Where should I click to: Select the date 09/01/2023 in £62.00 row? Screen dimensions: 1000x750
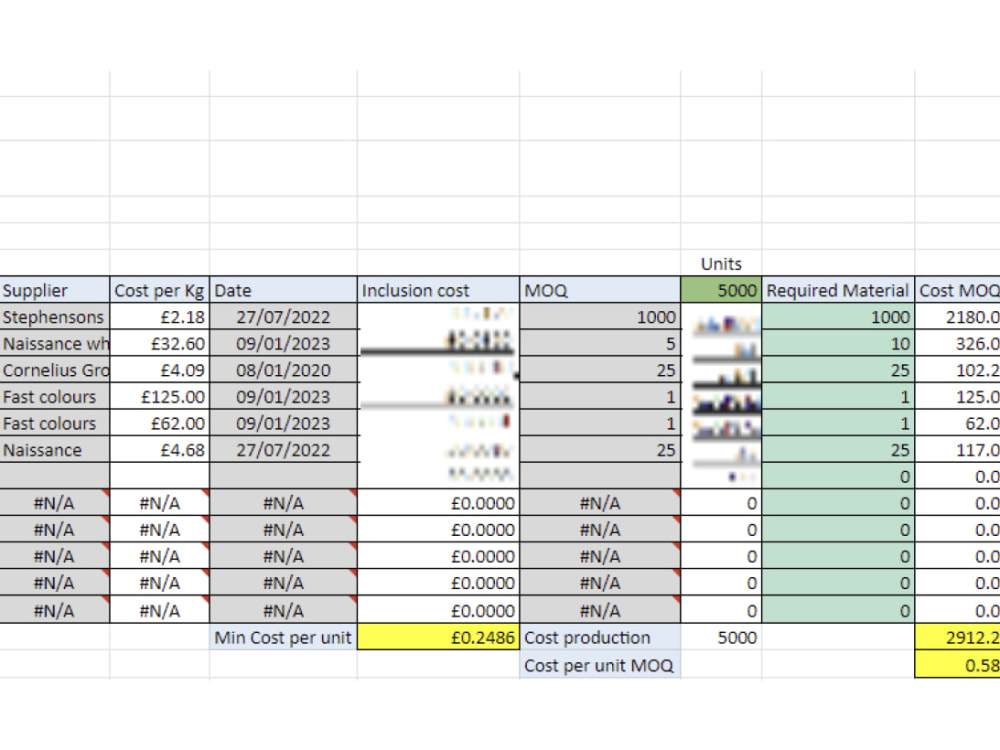click(x=283, y=423)
